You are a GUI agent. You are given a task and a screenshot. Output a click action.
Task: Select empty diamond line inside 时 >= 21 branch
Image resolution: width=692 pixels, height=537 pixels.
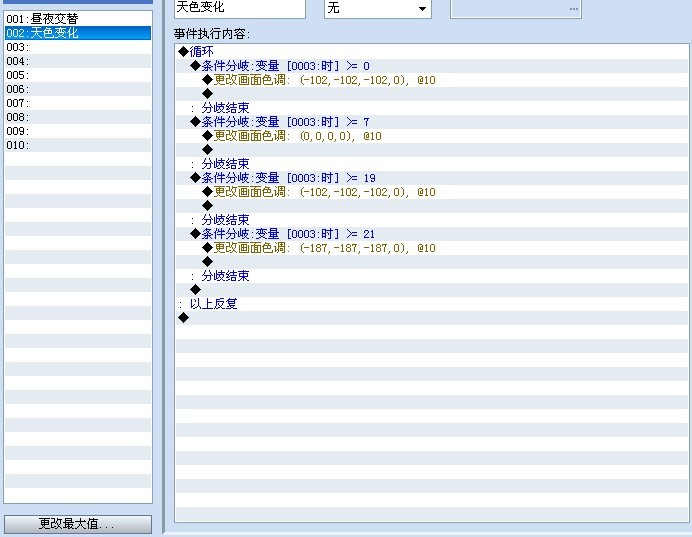[432, 262]
